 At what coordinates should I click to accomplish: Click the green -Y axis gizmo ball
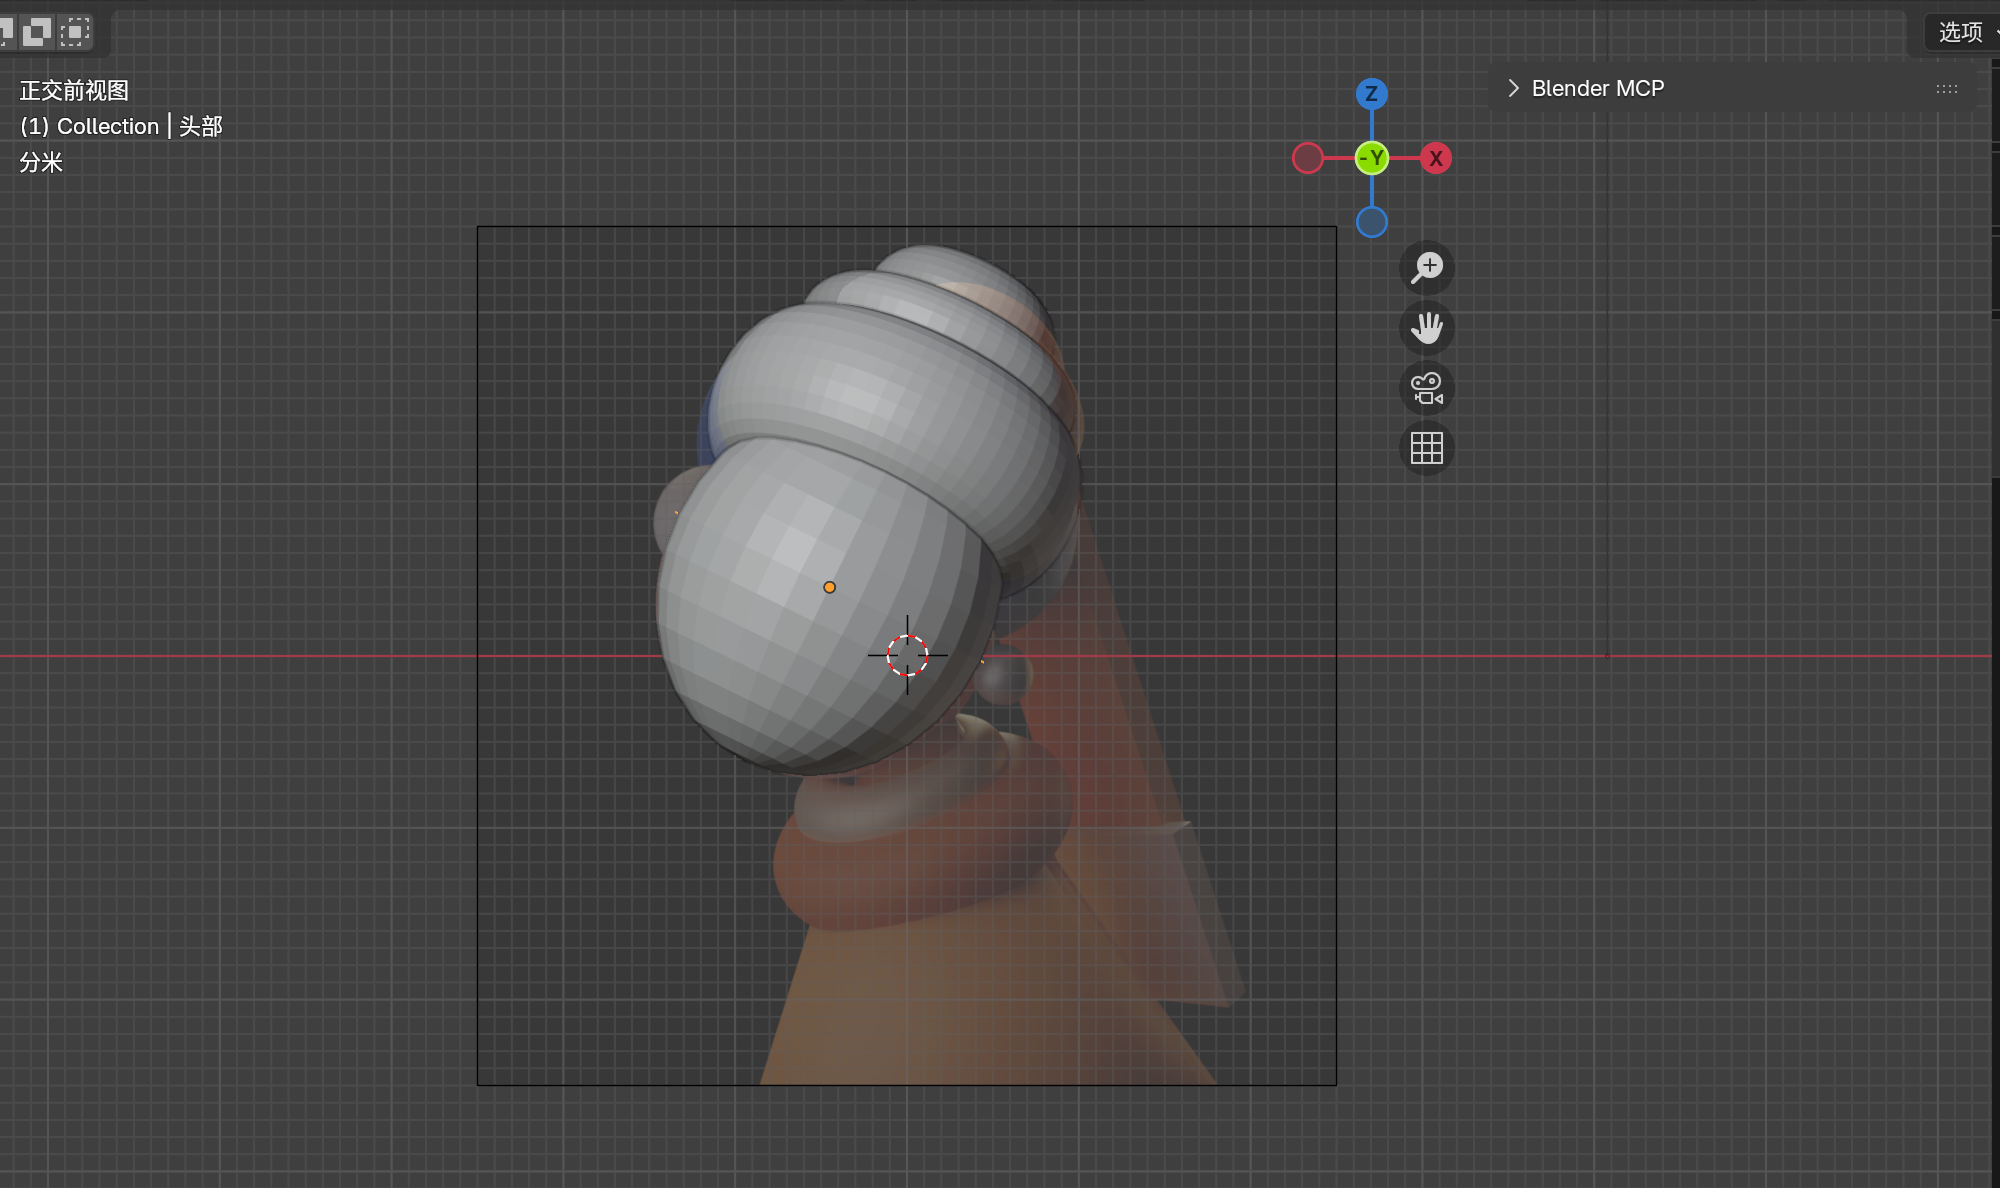click(1371, 158)
